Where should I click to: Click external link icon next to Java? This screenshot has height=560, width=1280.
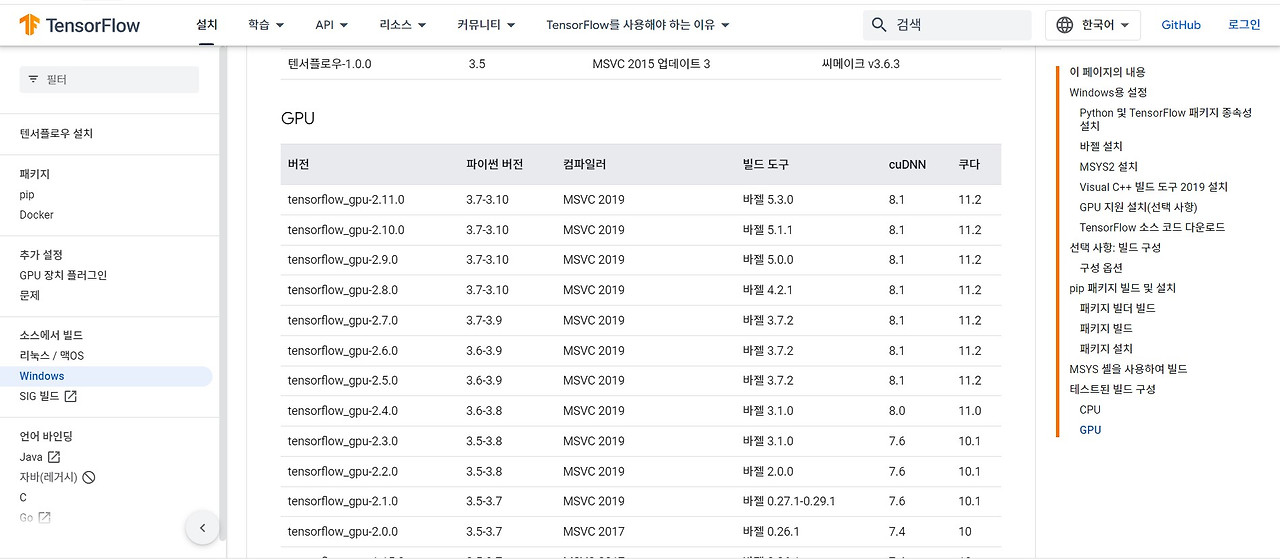coord(54,457)
